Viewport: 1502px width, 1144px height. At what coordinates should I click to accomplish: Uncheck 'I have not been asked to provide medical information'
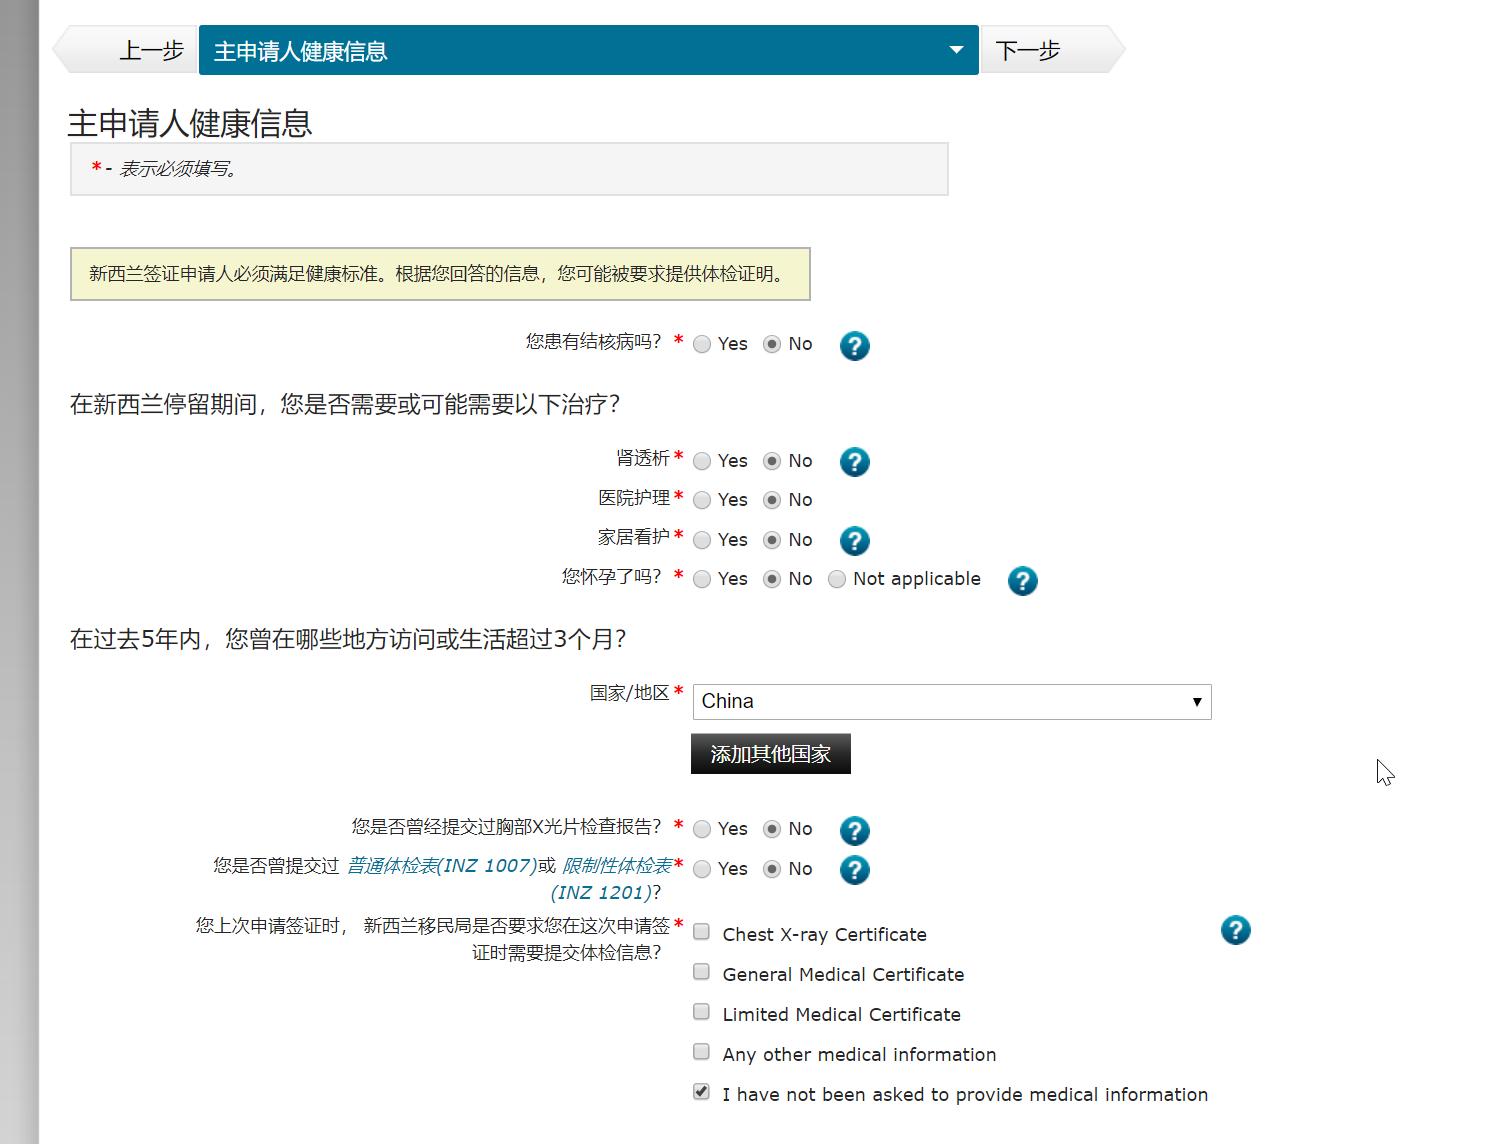(x=700, y=1091)
